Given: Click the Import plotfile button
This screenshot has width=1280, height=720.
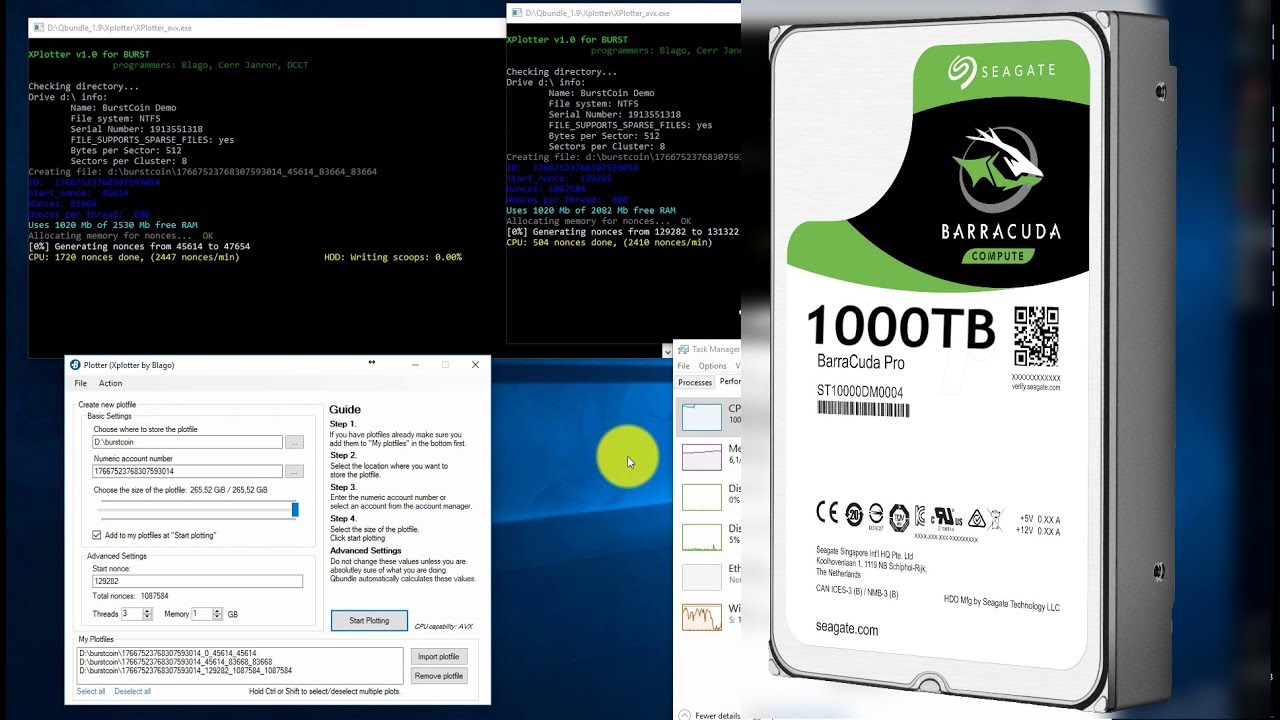Looking at the screenshot, I should pyautogui.click(x=438, y=657).
